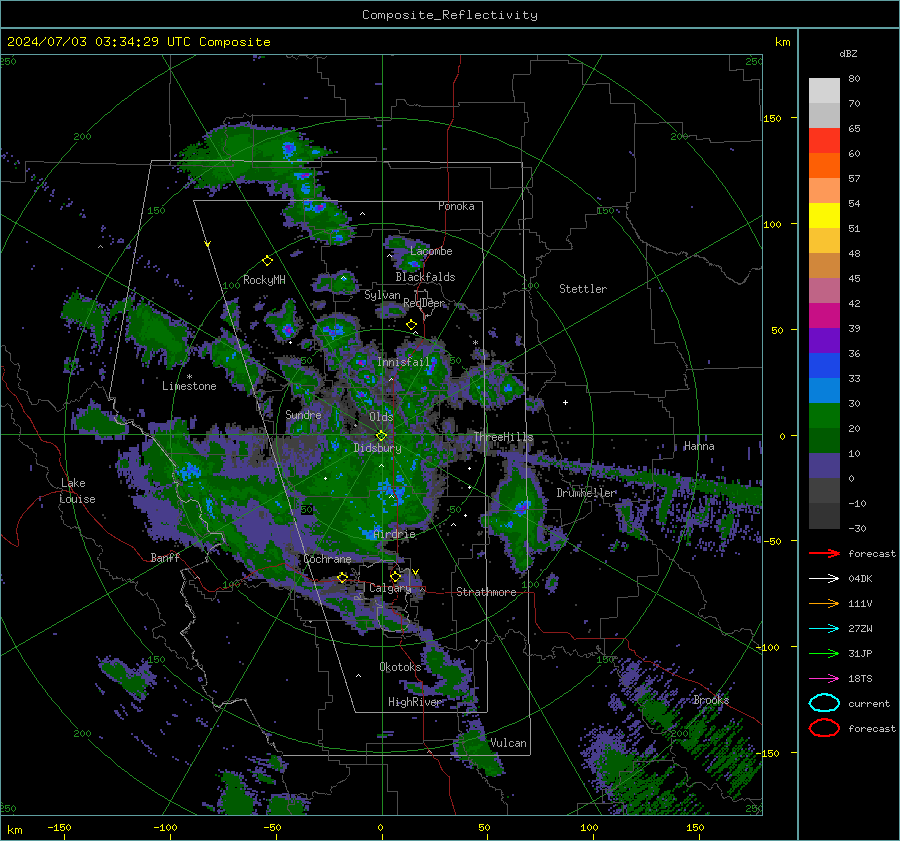Click the Limestone label

tap(189, 386)
